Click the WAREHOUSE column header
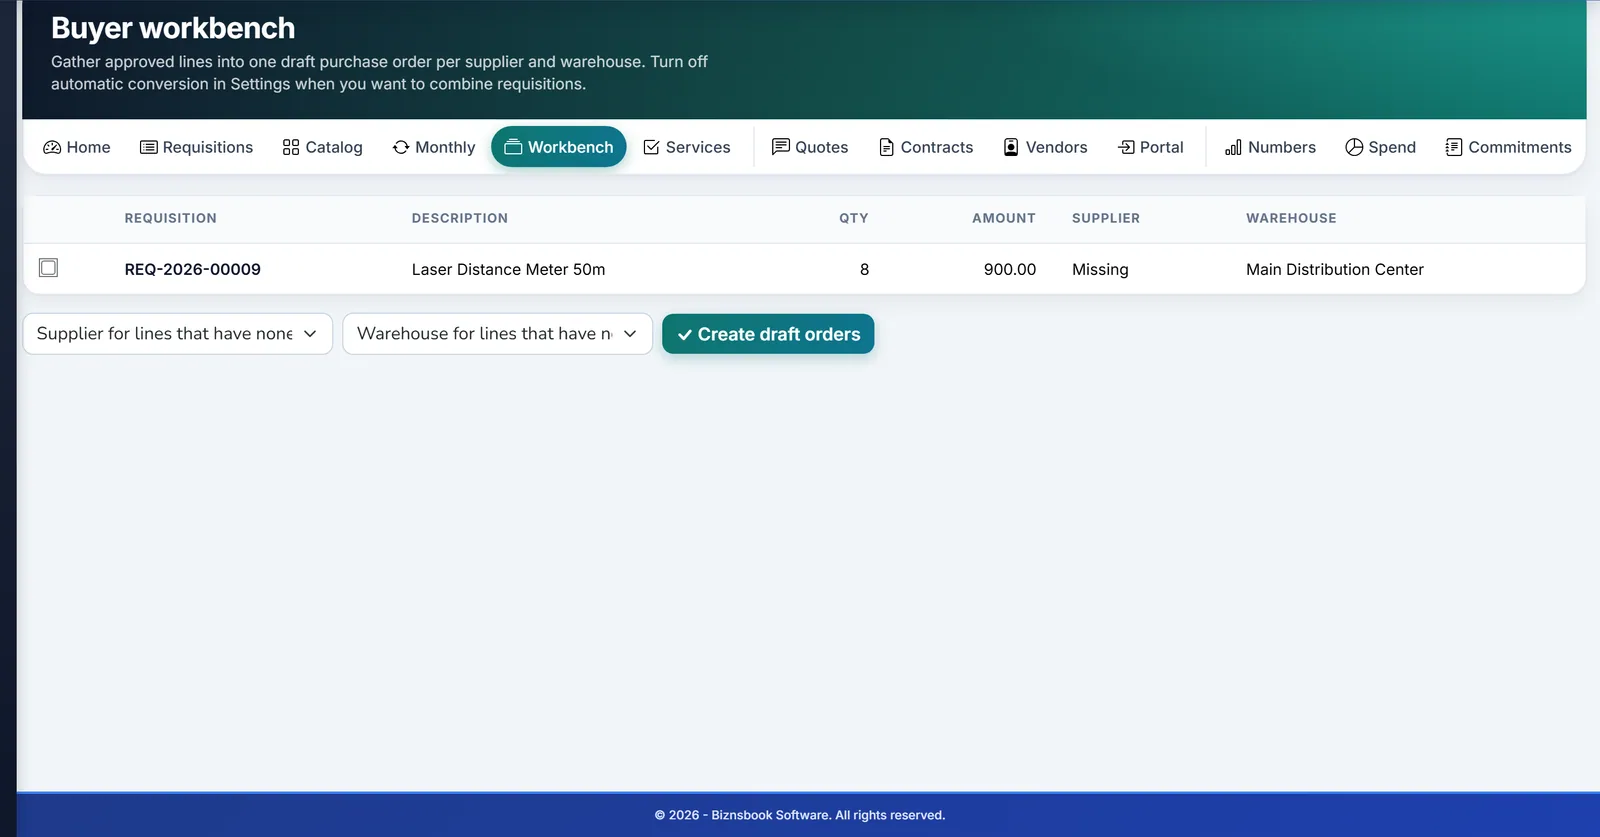 [1291, 218]
